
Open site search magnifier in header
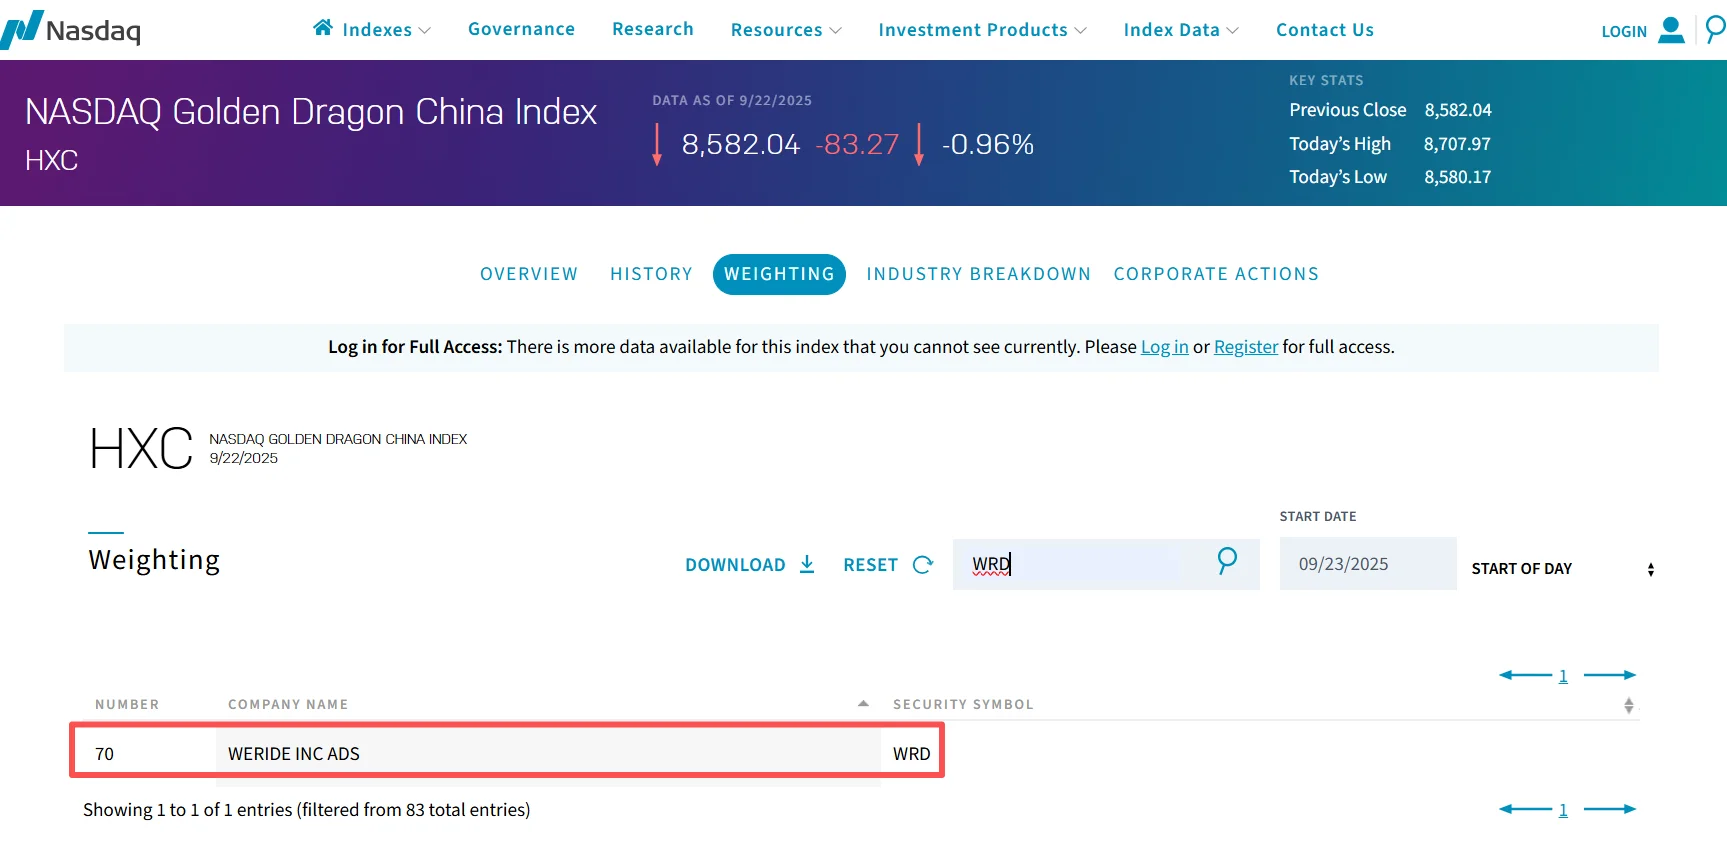[1715, 30]
